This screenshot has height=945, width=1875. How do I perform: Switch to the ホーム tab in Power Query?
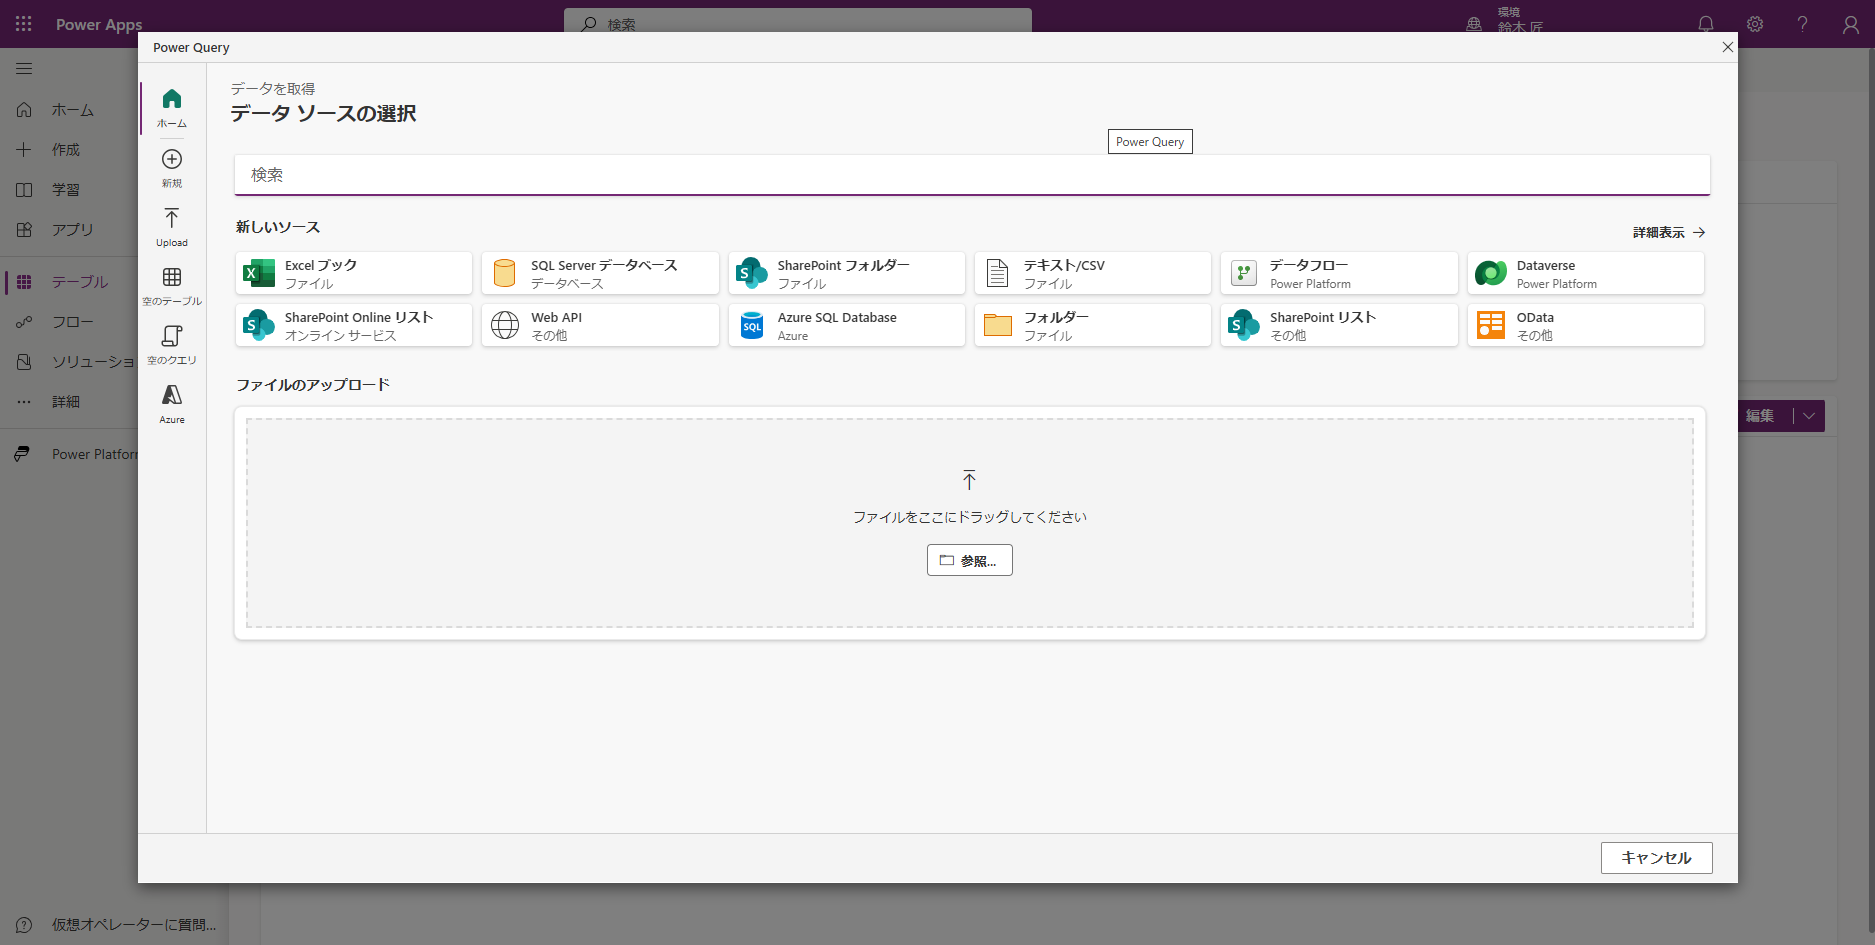(171, 107)
